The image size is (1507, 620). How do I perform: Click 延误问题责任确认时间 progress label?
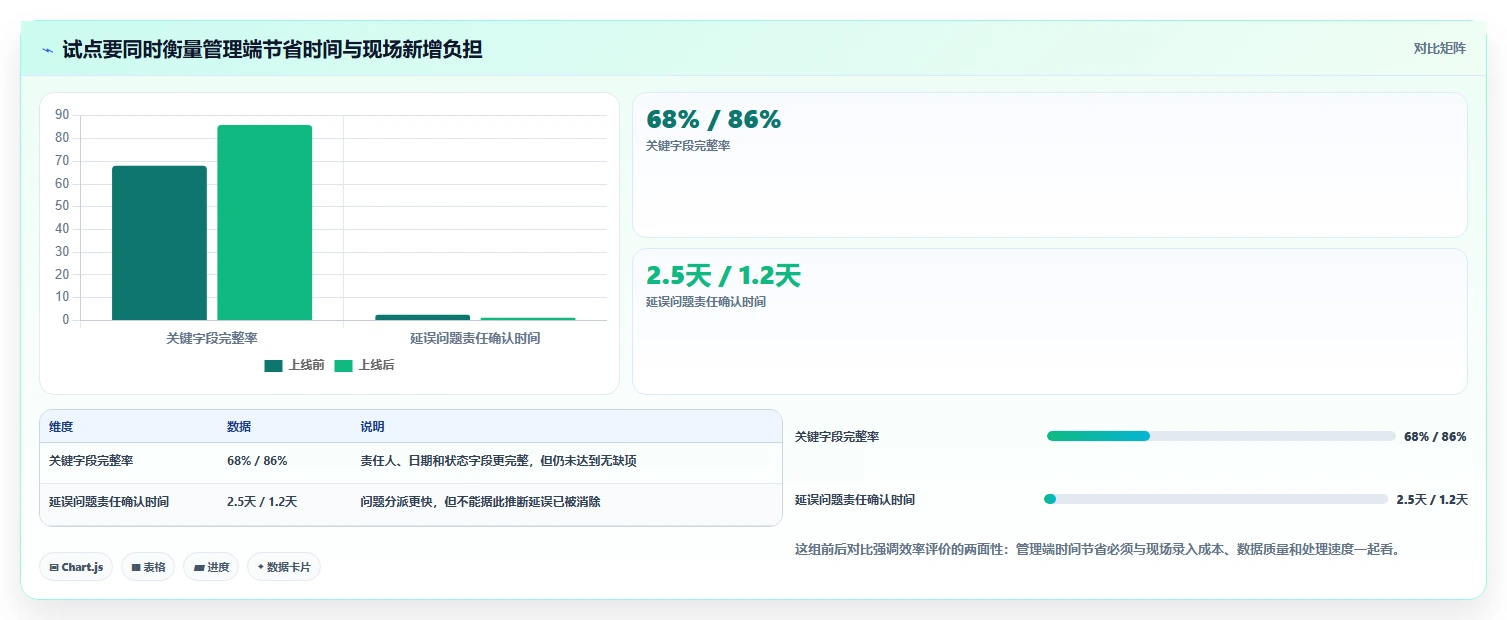click(855, 500)
